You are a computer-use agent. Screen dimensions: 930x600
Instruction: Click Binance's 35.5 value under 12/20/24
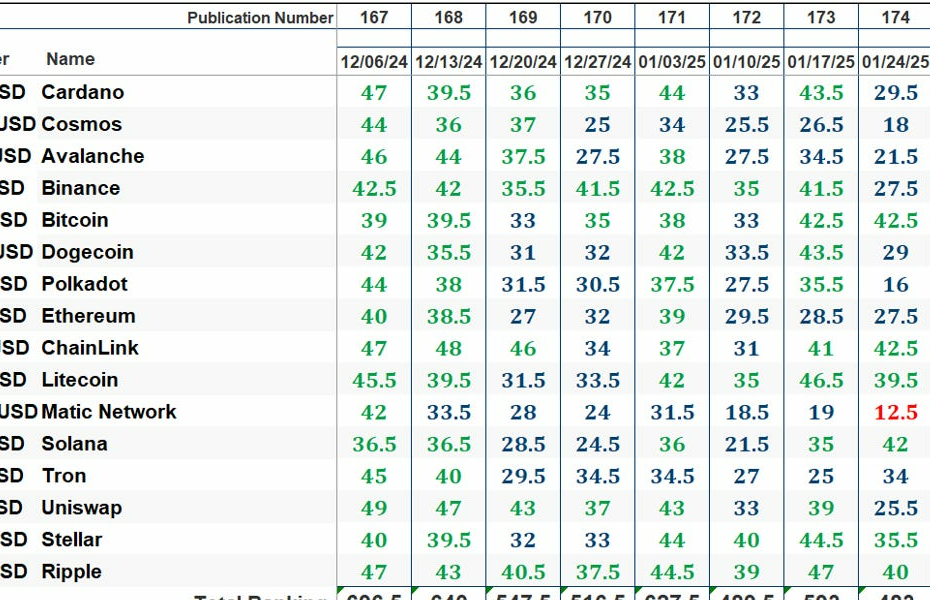[523, 189]
